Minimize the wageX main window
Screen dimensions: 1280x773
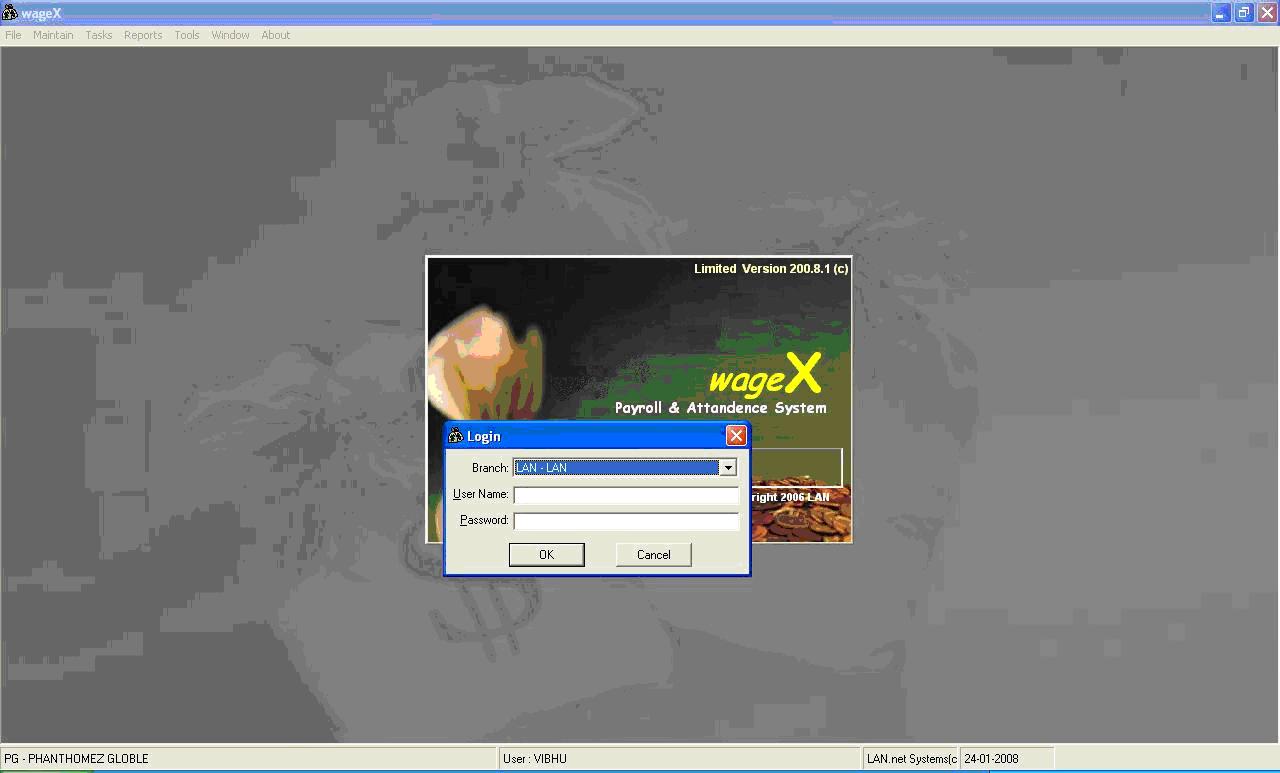[x=1221, y=13]
